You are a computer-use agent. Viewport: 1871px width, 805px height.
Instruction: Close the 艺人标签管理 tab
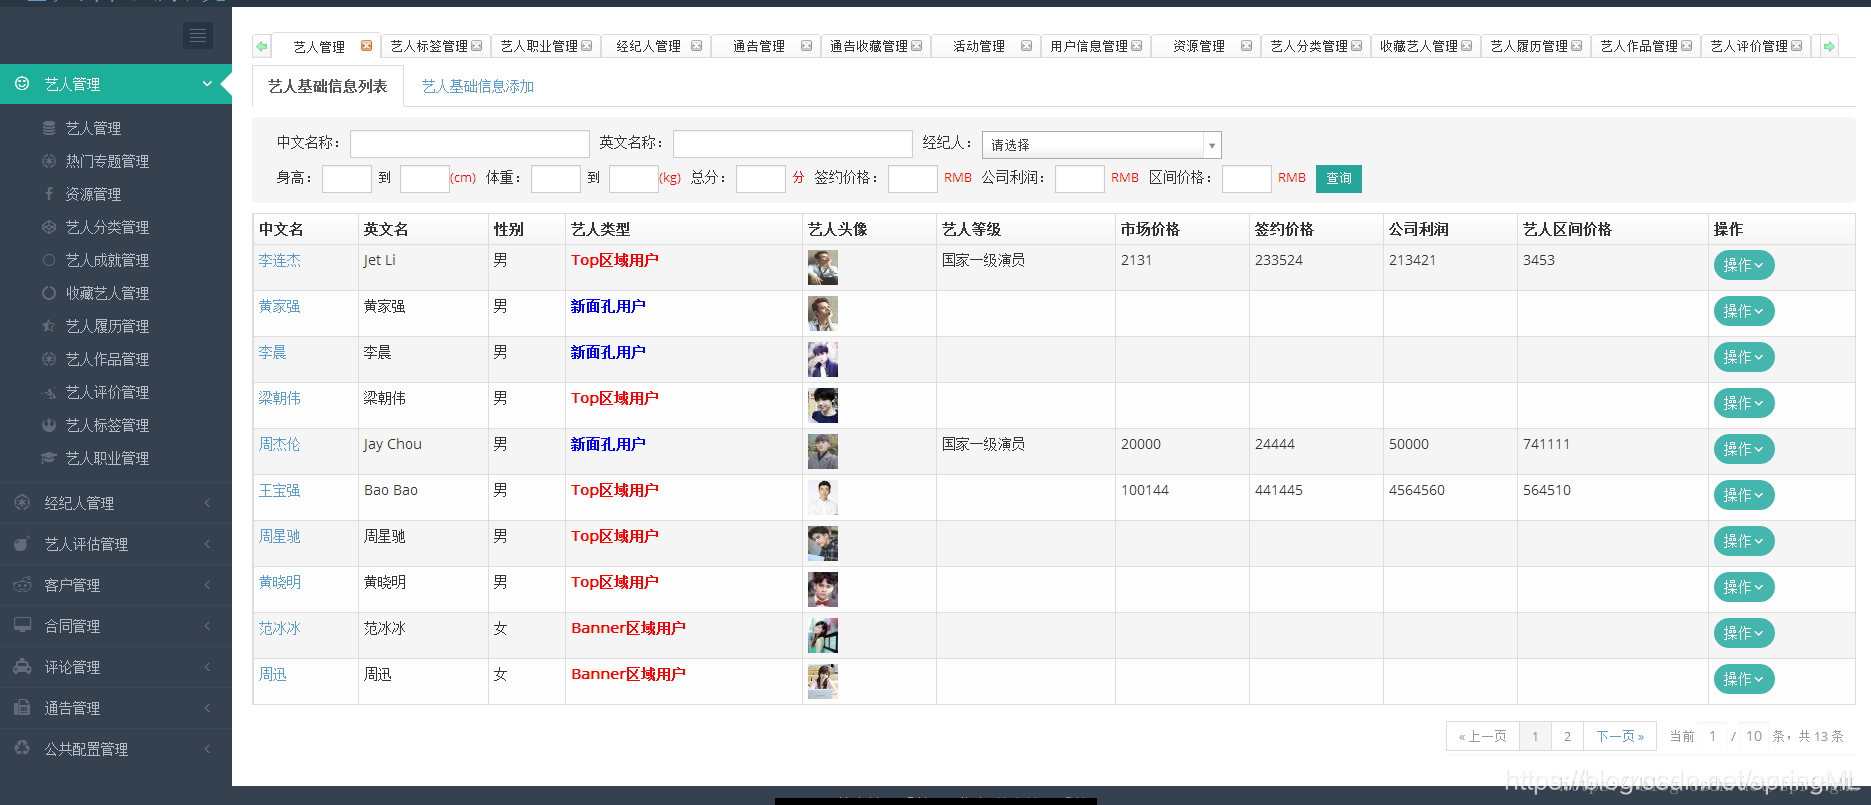point(477,46)
